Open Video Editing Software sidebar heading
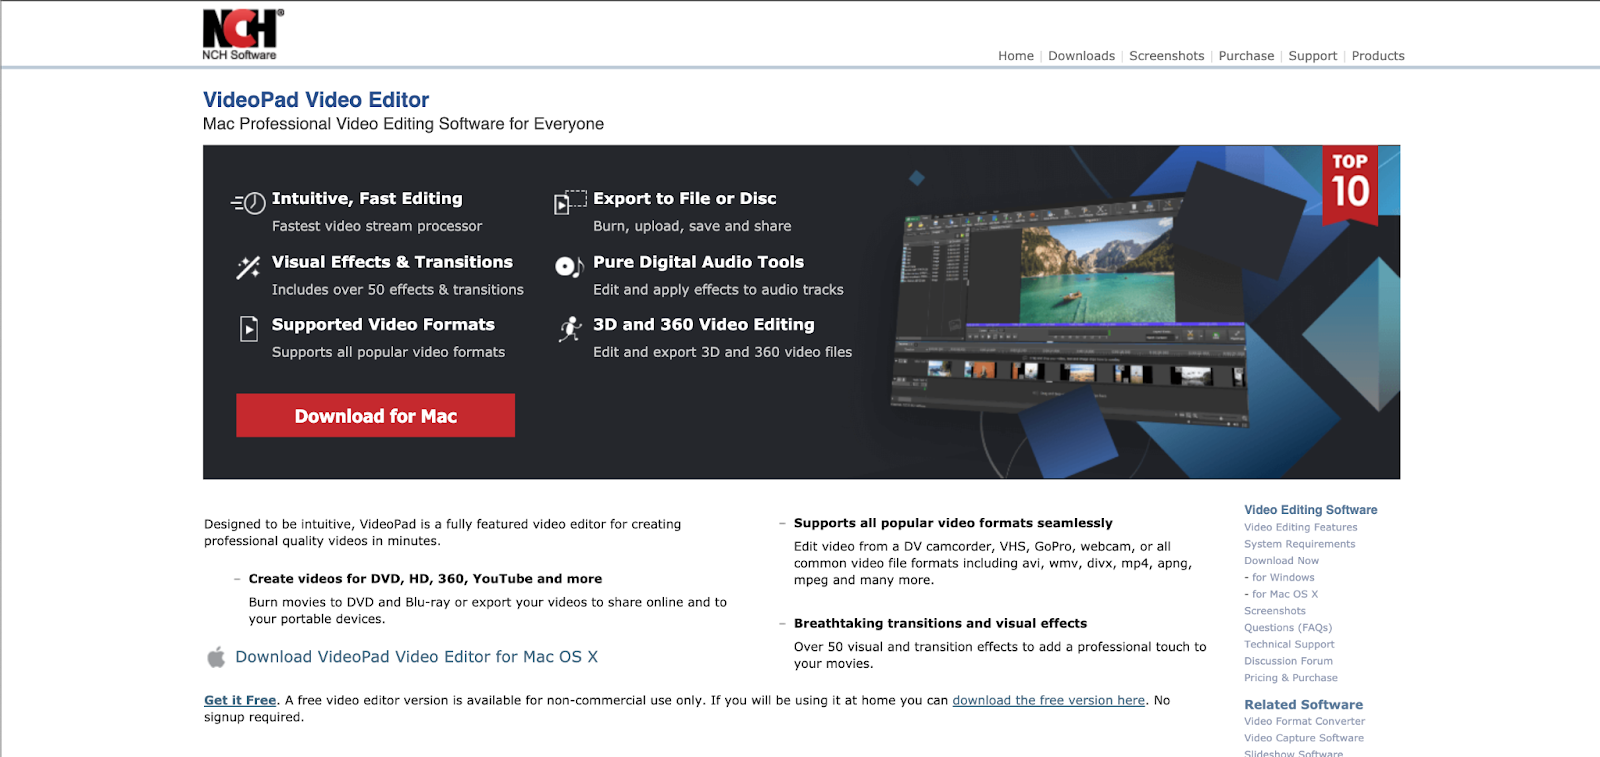Viewport: 1600px width, 757px height. point(1310,510)
